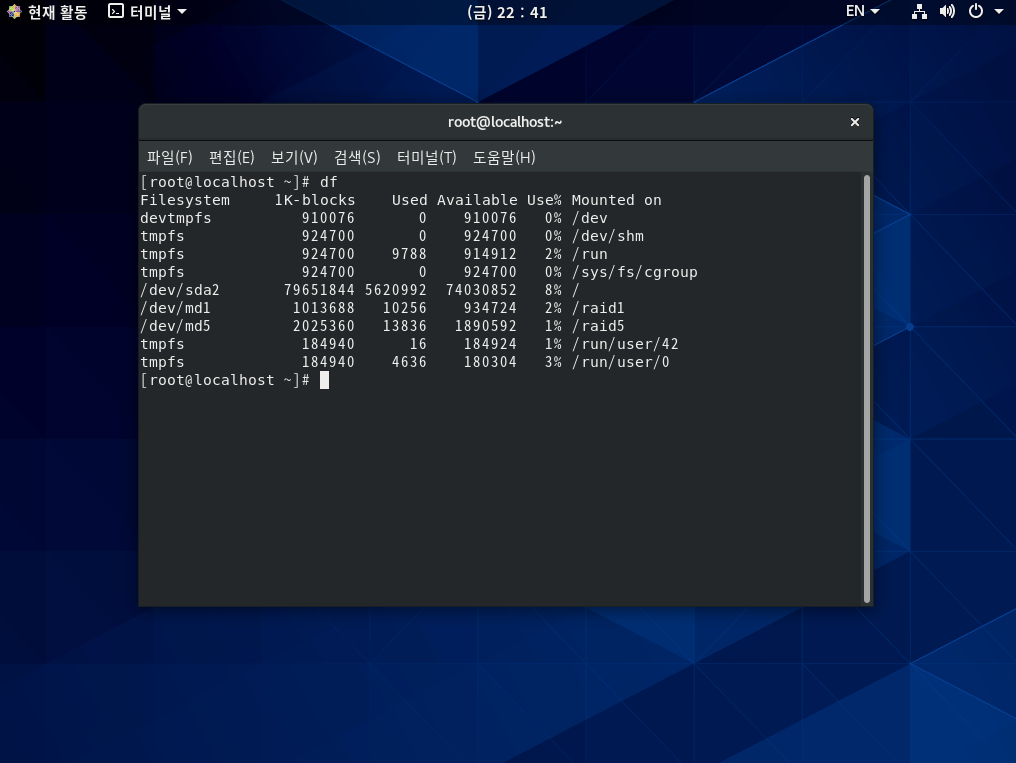Click the Used value 4636
Screen dimensions: 1016x763
click(x=410, y=363)
